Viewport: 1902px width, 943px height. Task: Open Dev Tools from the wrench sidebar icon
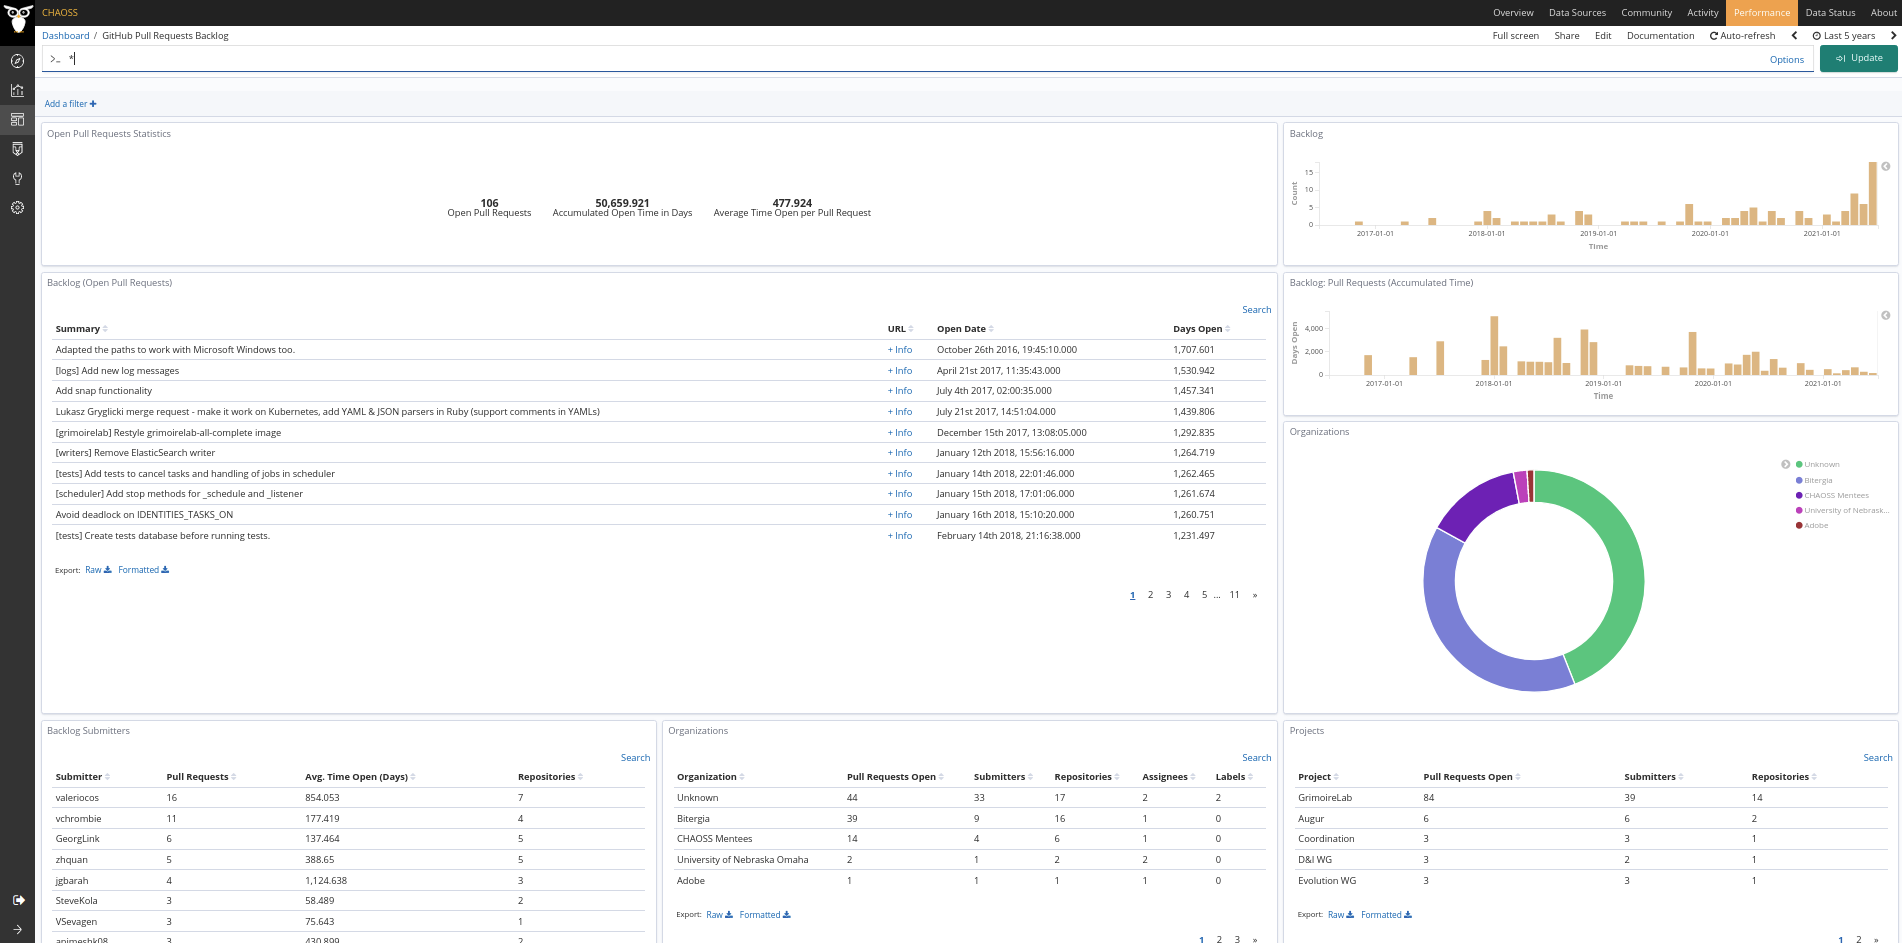click(17, 179)
